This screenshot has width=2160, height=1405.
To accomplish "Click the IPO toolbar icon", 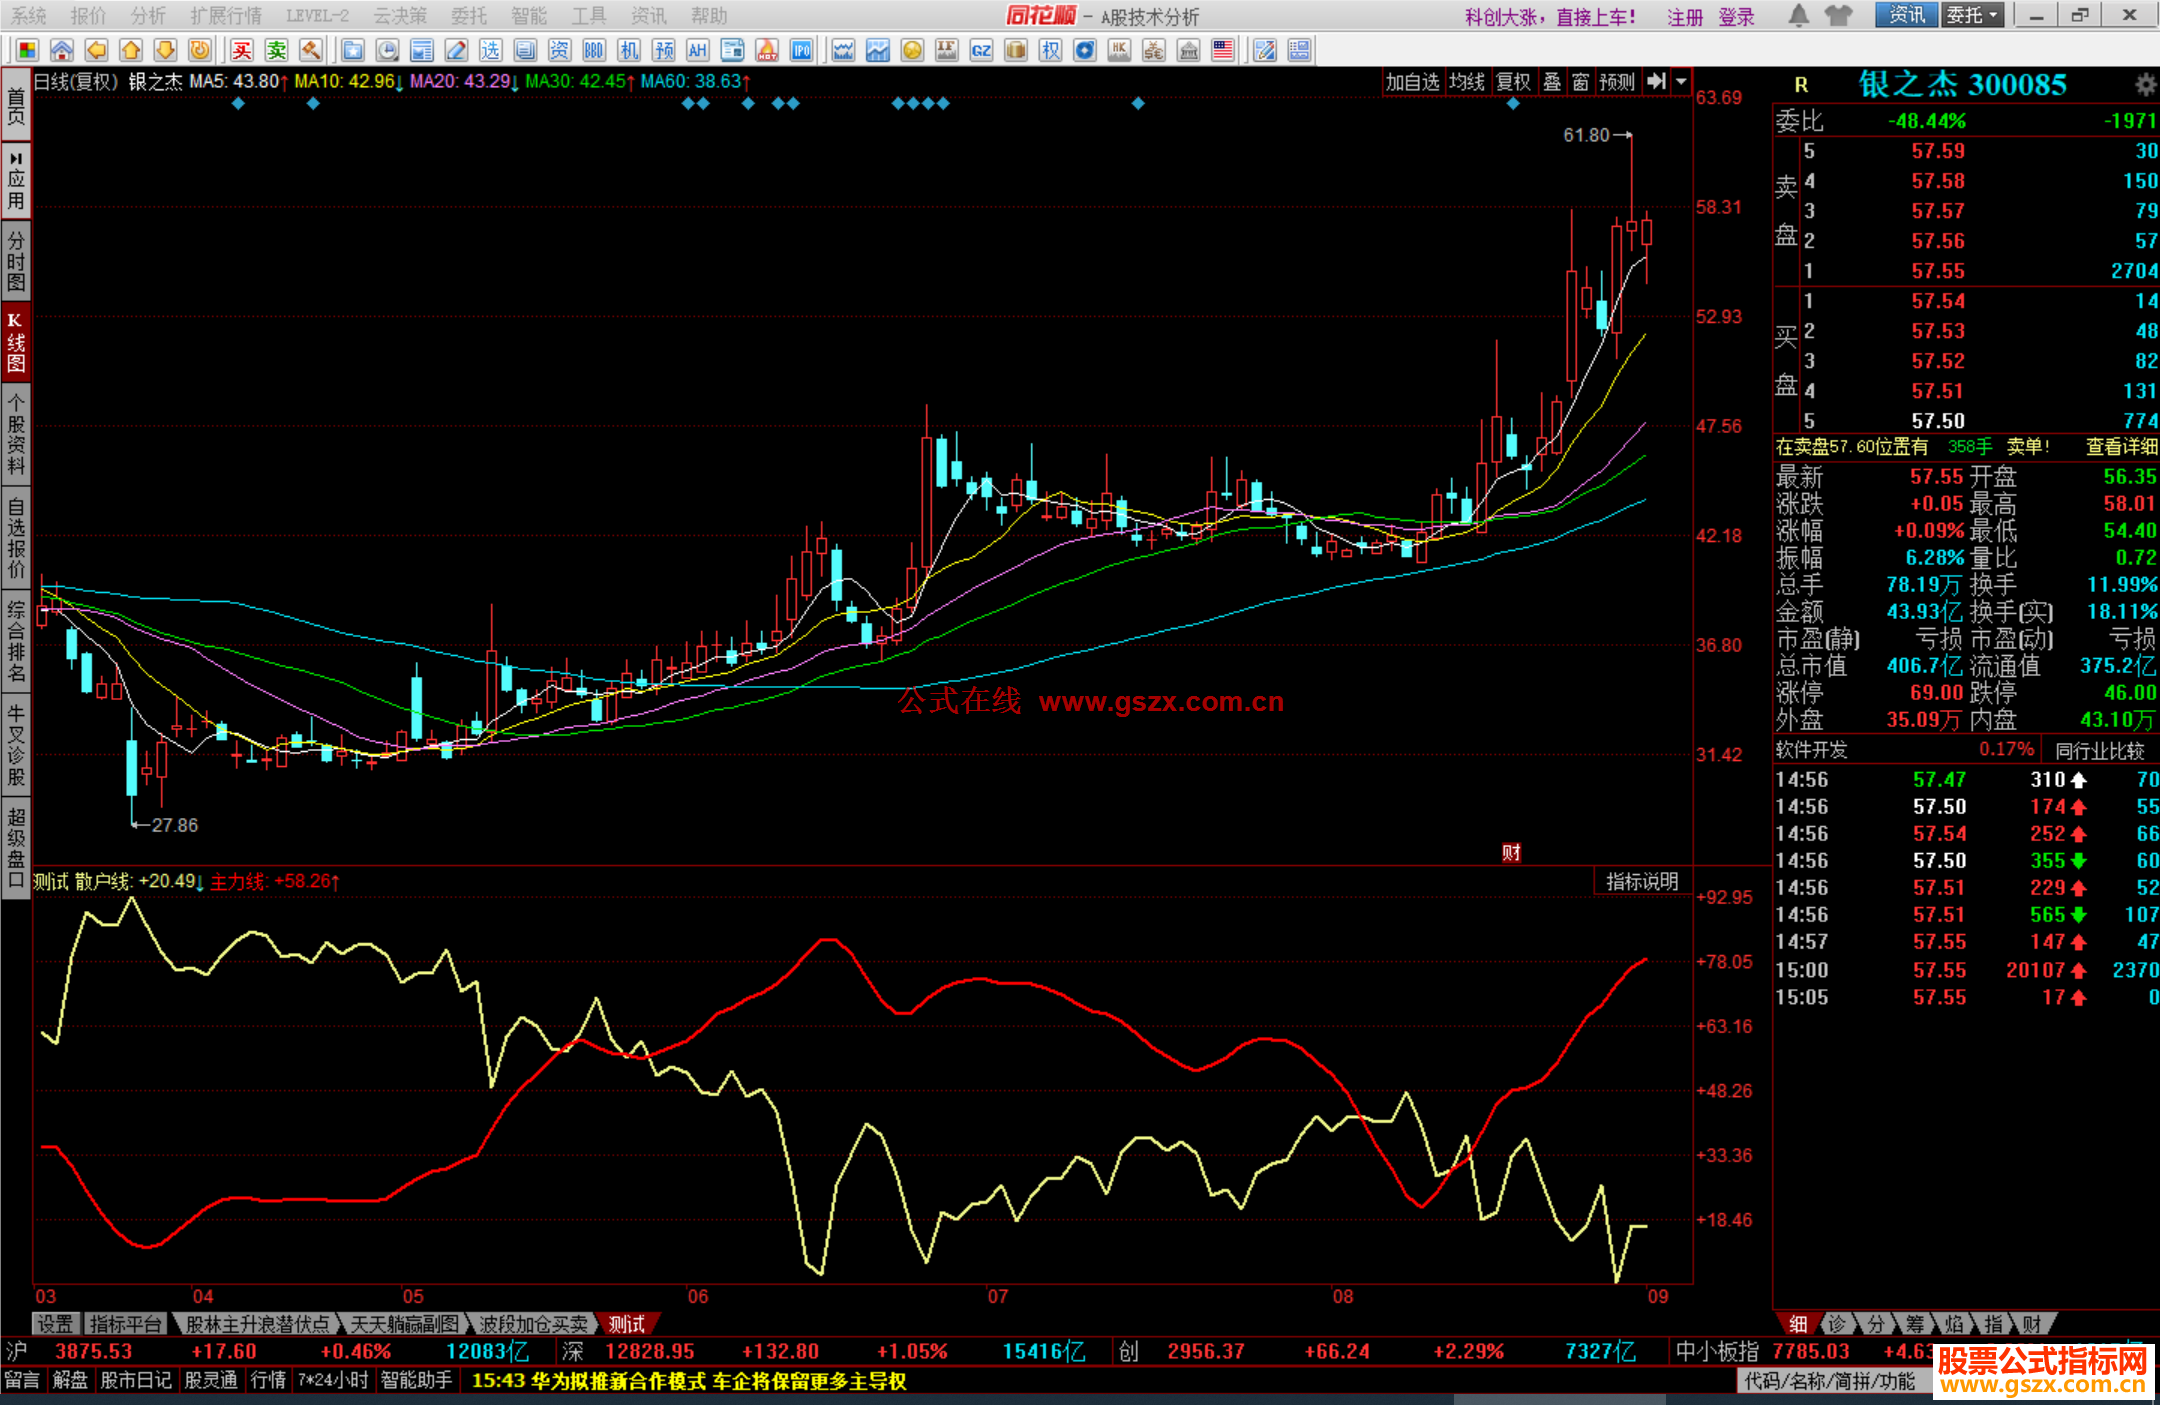I will point(801,50).
